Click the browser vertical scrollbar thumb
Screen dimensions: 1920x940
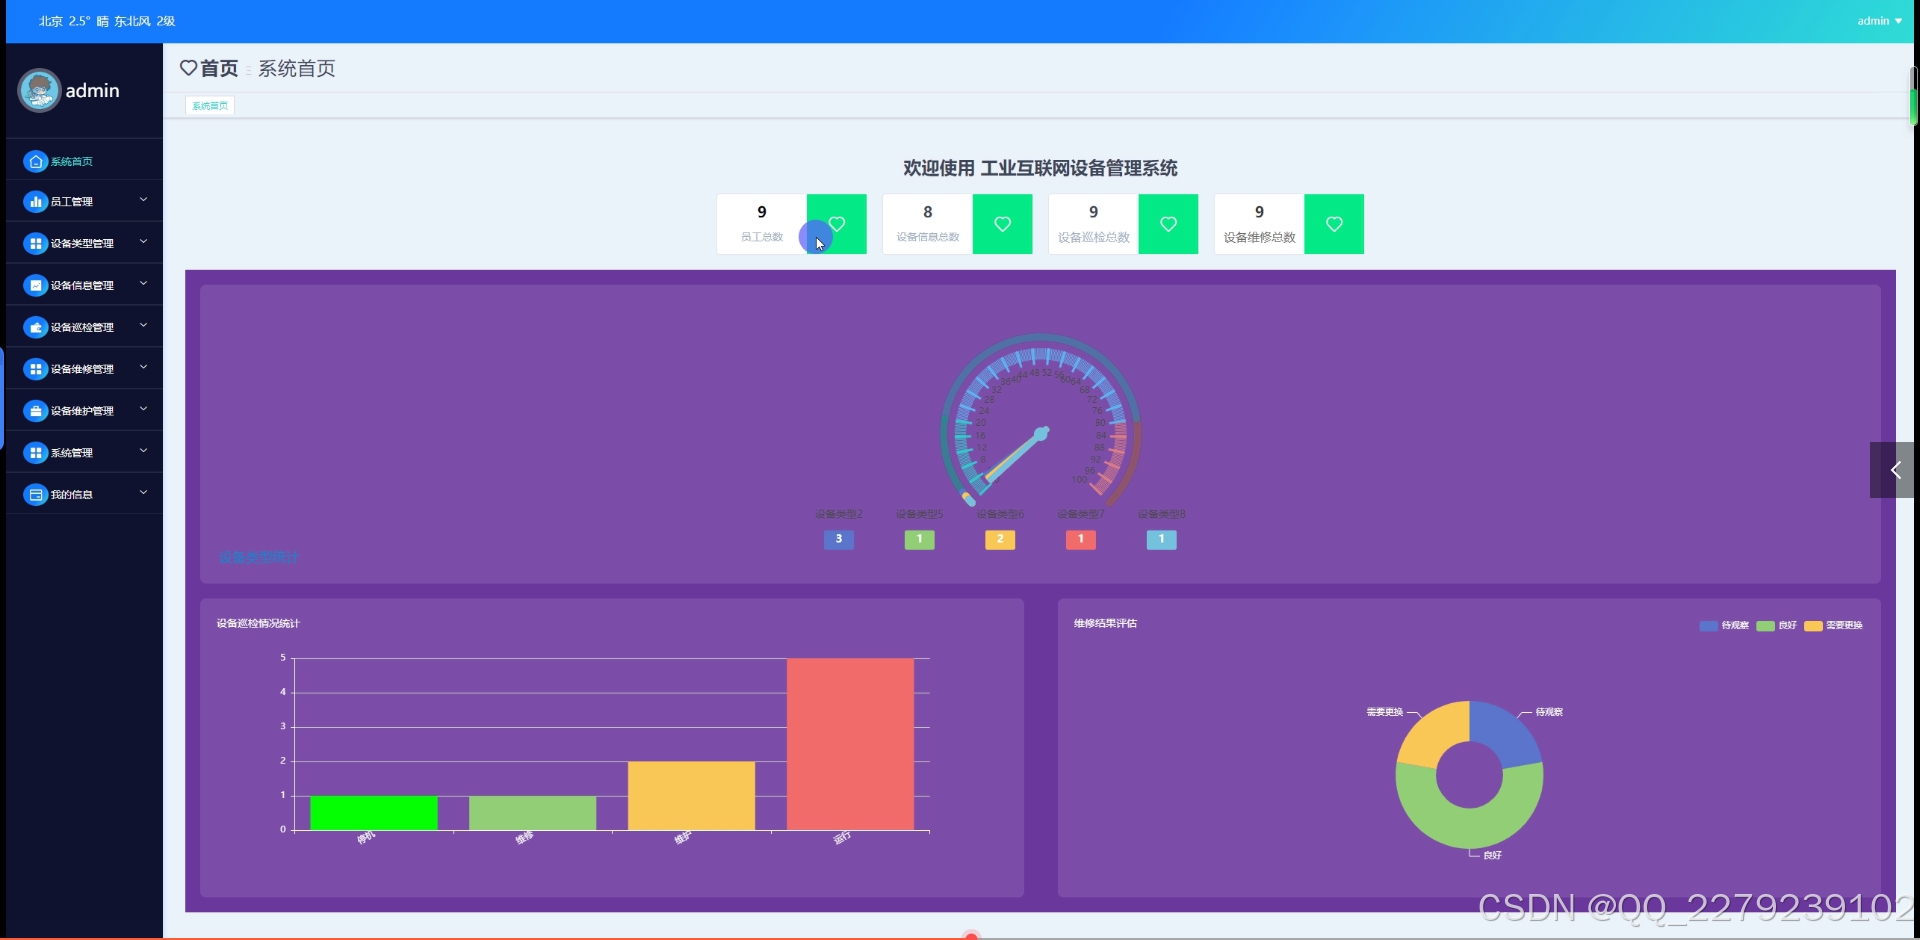(1914, 95)
